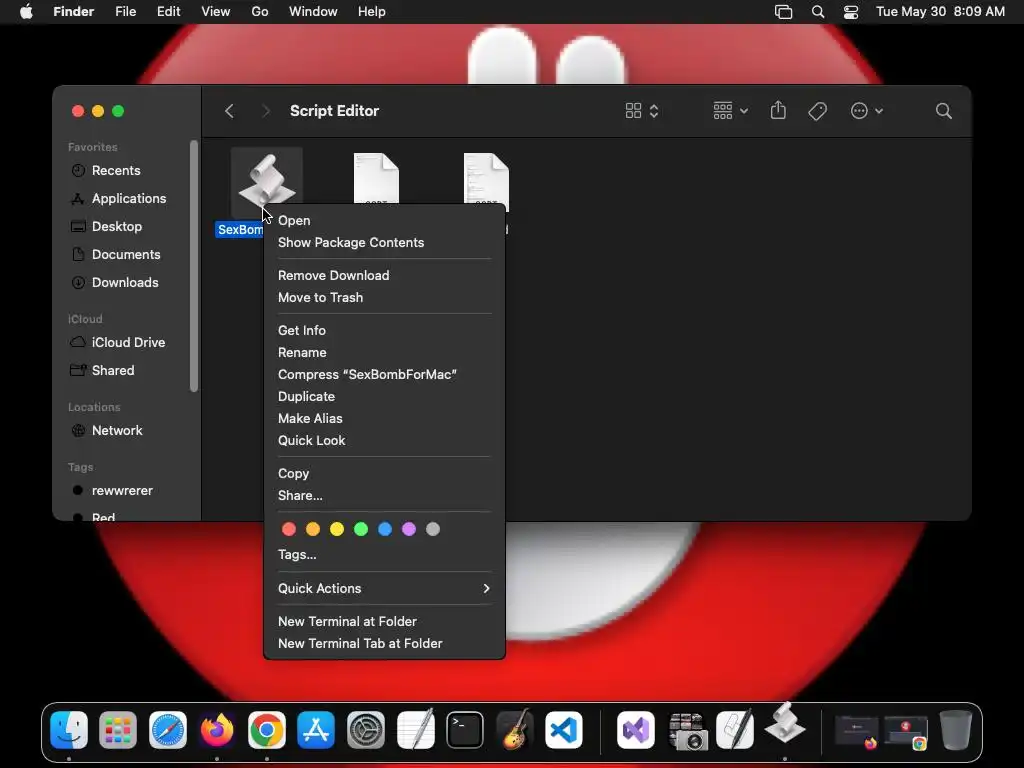Apply the blue tag color
The height and width of the screenshot is (768, 1024).
(385, 529)
